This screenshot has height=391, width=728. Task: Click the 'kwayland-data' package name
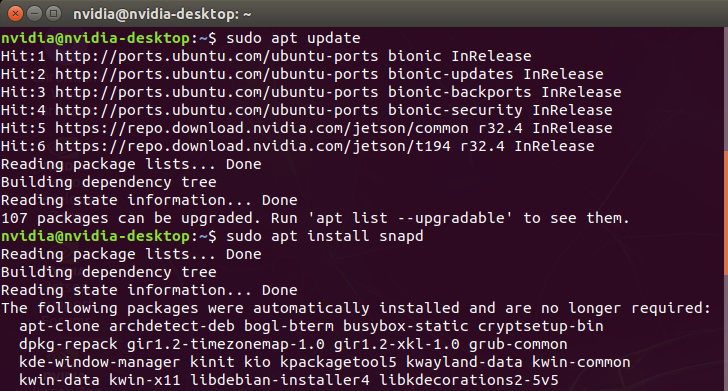pos(464,362)
